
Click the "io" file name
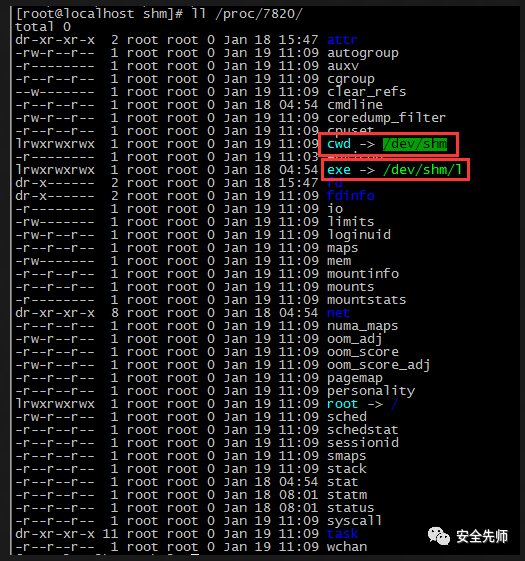point(335,209)
